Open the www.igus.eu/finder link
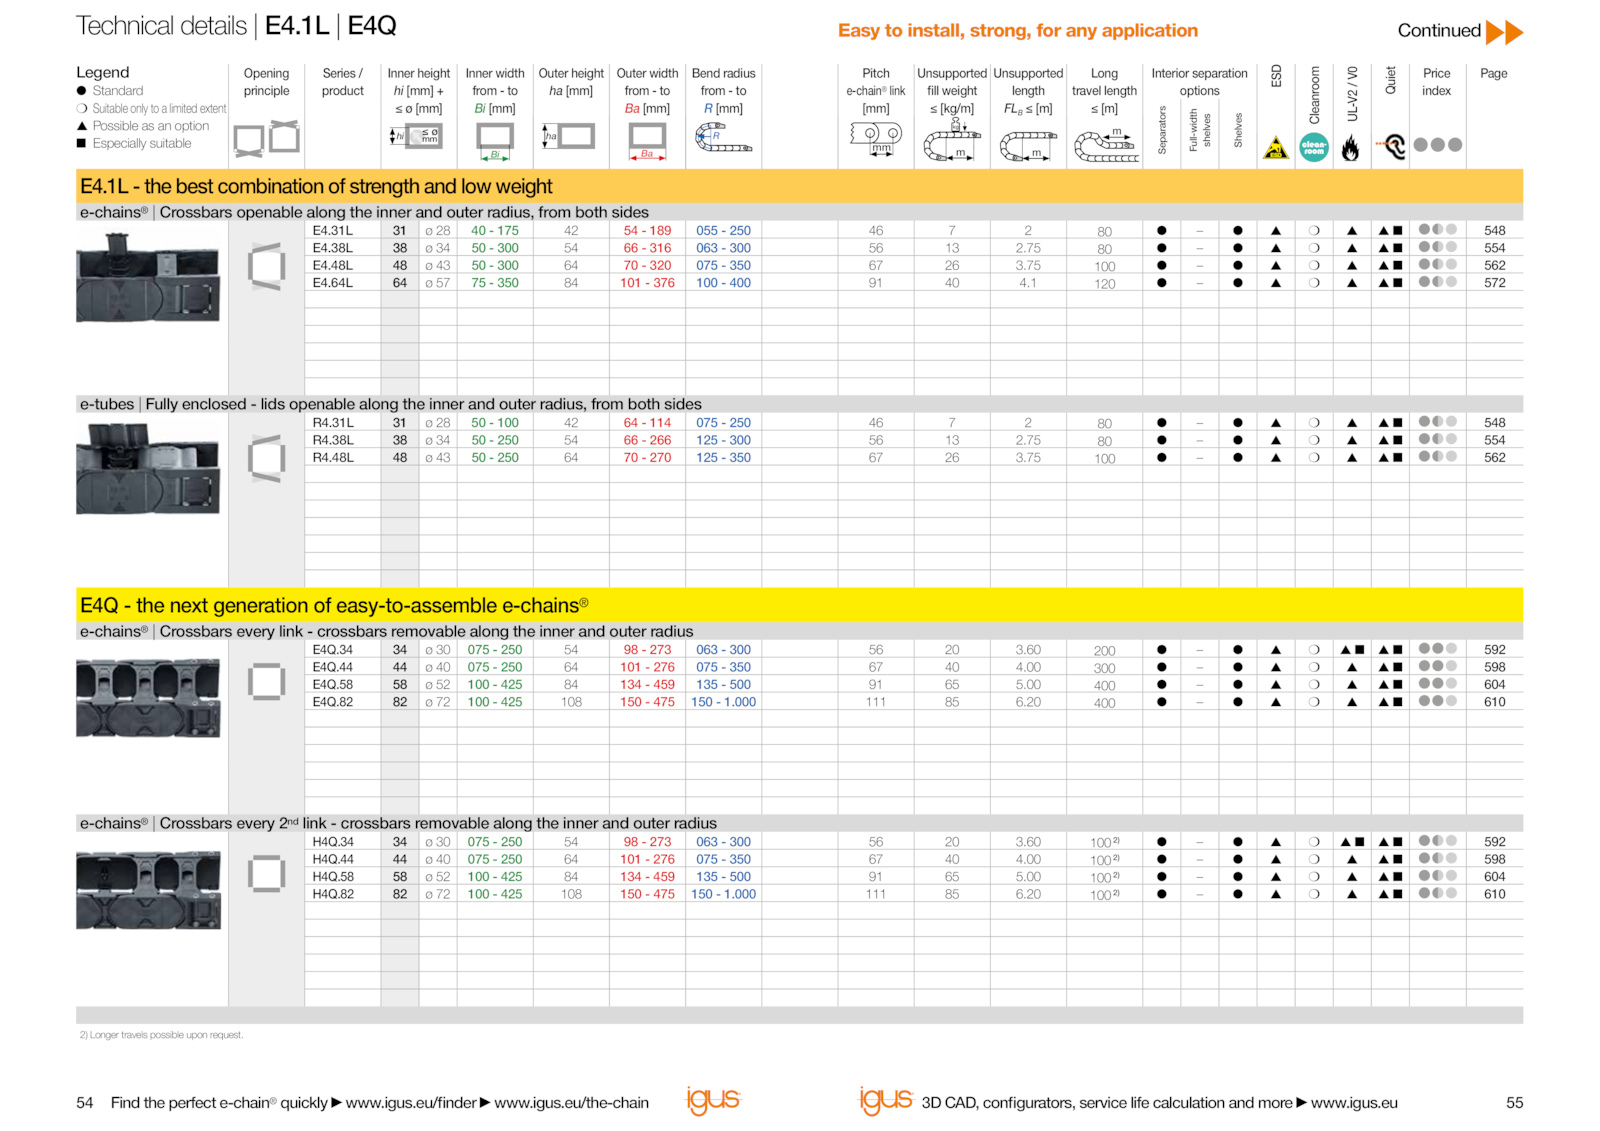Screen dimensions: 1600x1131 [411, 1102]
